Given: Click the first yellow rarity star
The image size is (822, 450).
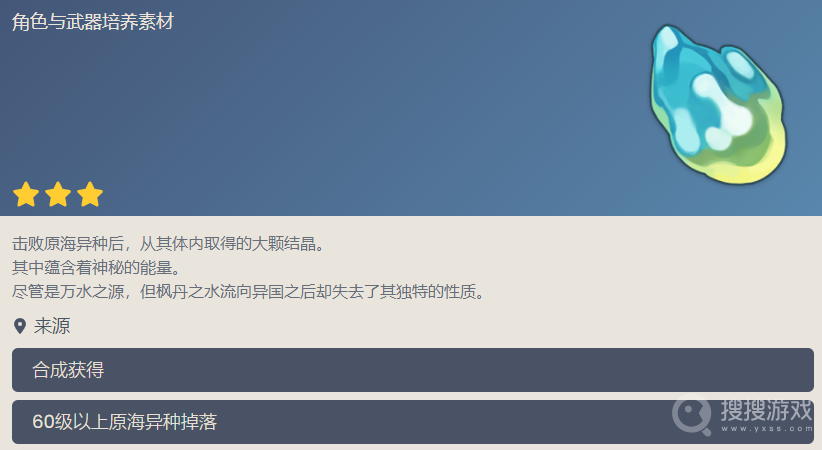Looking at the screenshot, I should pos(26,194).
